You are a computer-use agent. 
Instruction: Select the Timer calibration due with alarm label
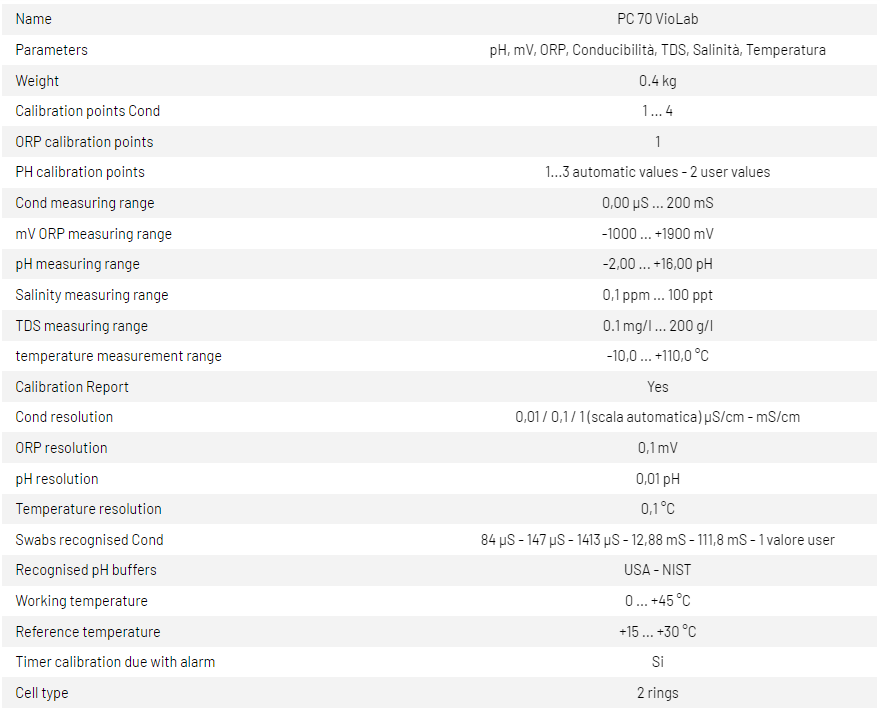115,662
